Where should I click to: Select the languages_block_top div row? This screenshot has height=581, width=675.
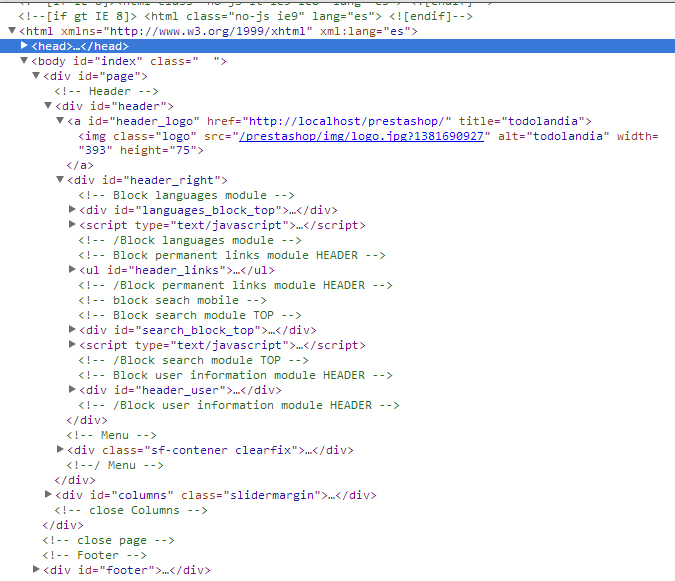208,210
